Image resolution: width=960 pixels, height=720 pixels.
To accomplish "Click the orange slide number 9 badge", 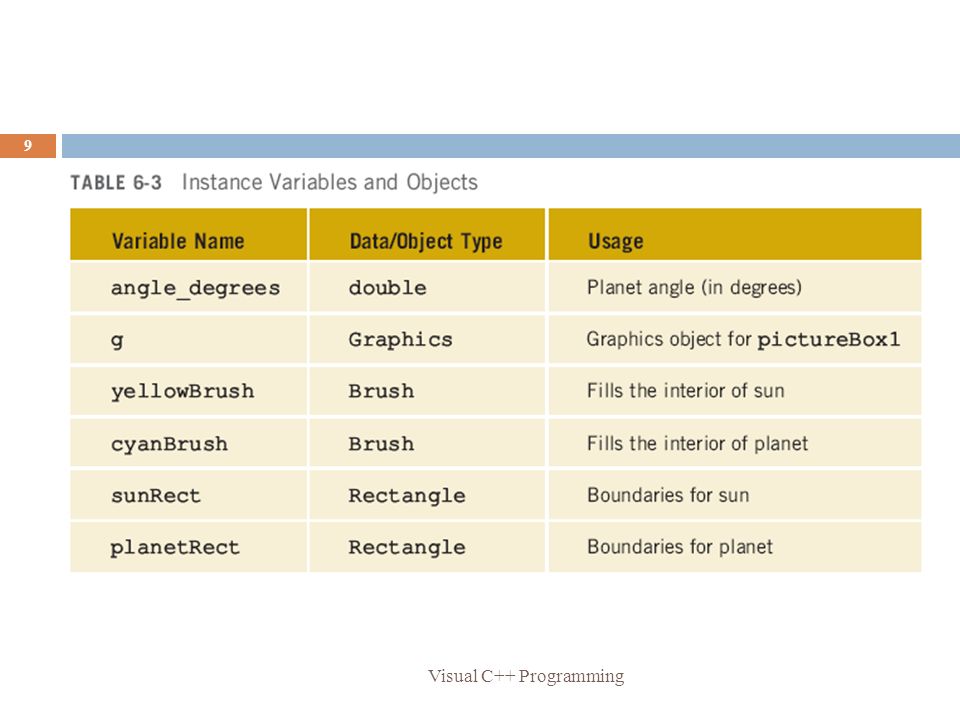I will [x=28, y=146].
